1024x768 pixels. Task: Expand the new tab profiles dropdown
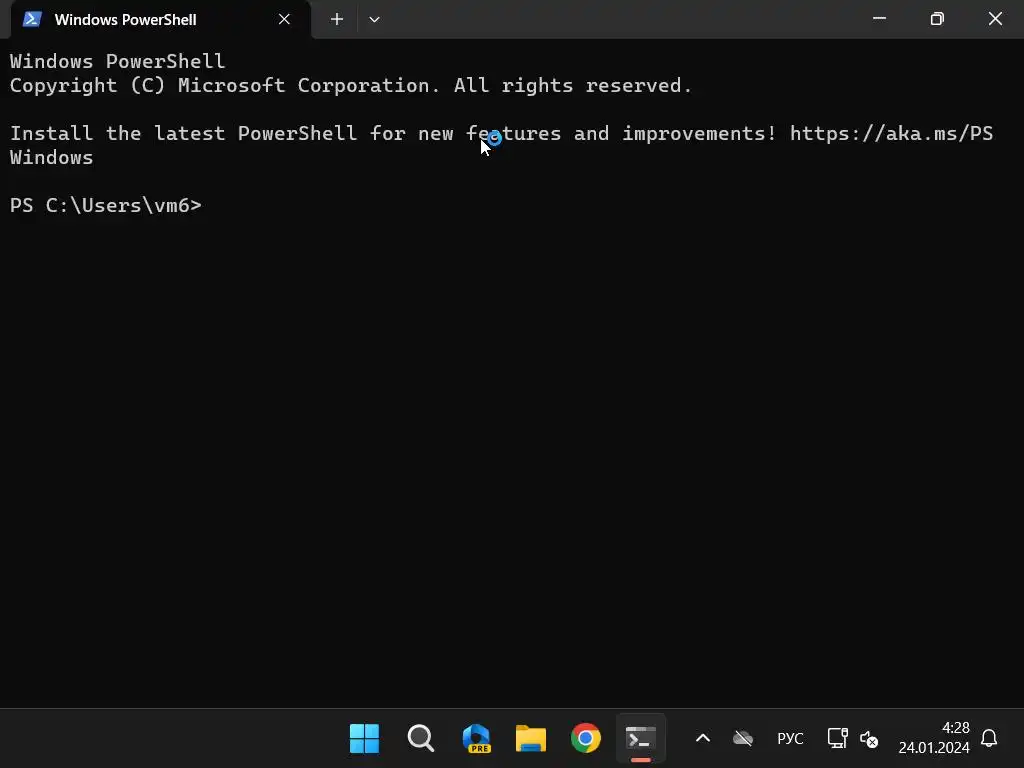374,20
